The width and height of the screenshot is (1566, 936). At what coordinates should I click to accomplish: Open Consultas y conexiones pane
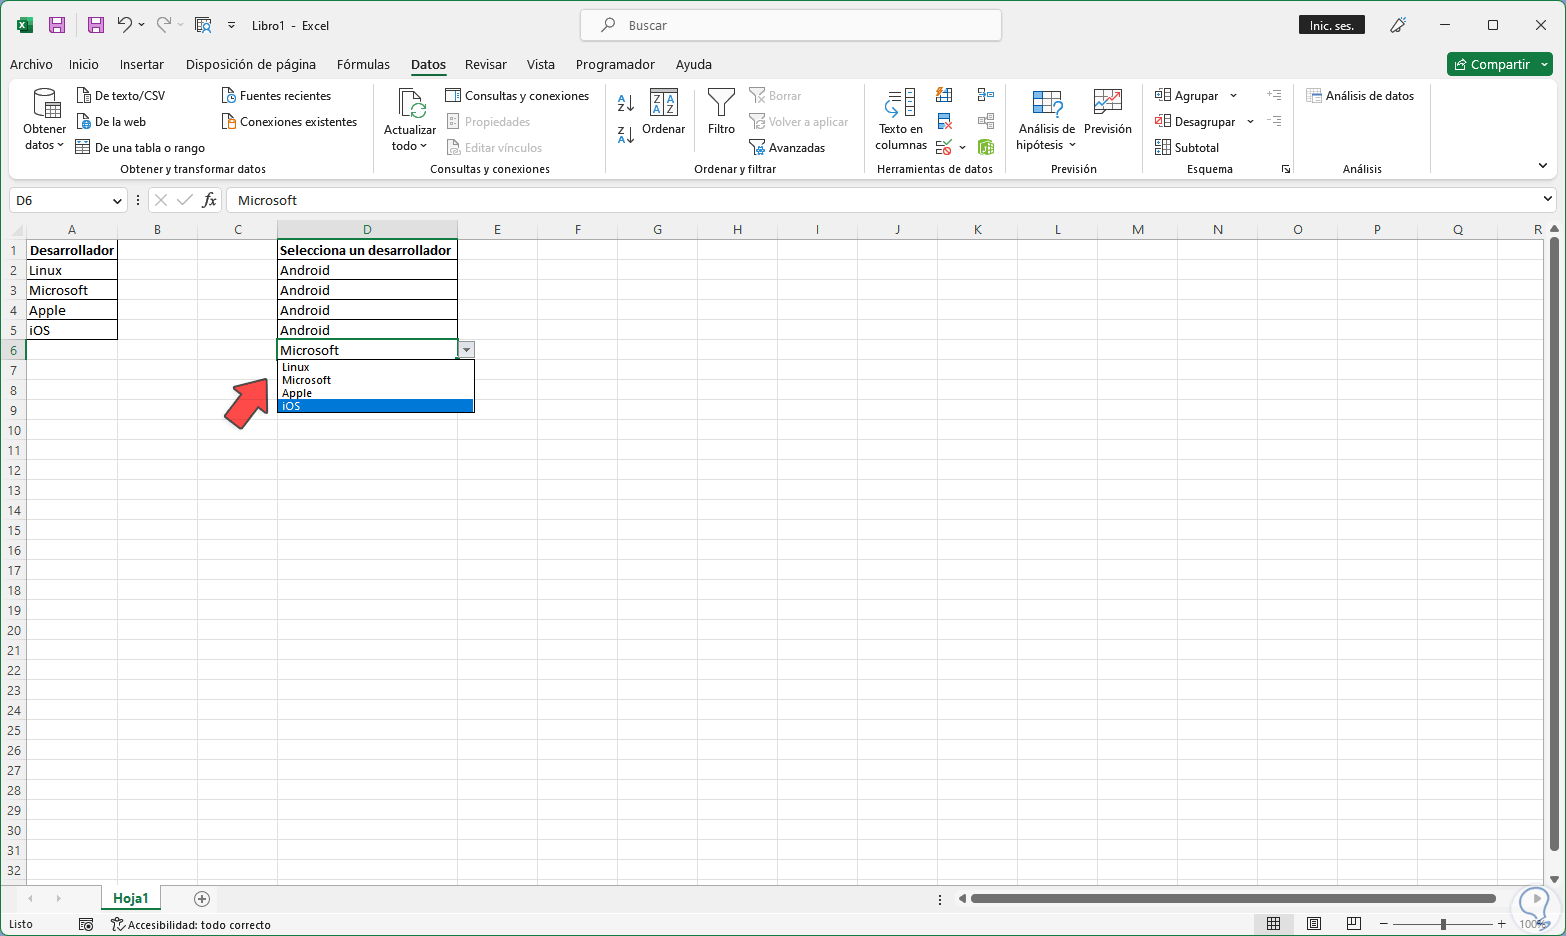517,96
